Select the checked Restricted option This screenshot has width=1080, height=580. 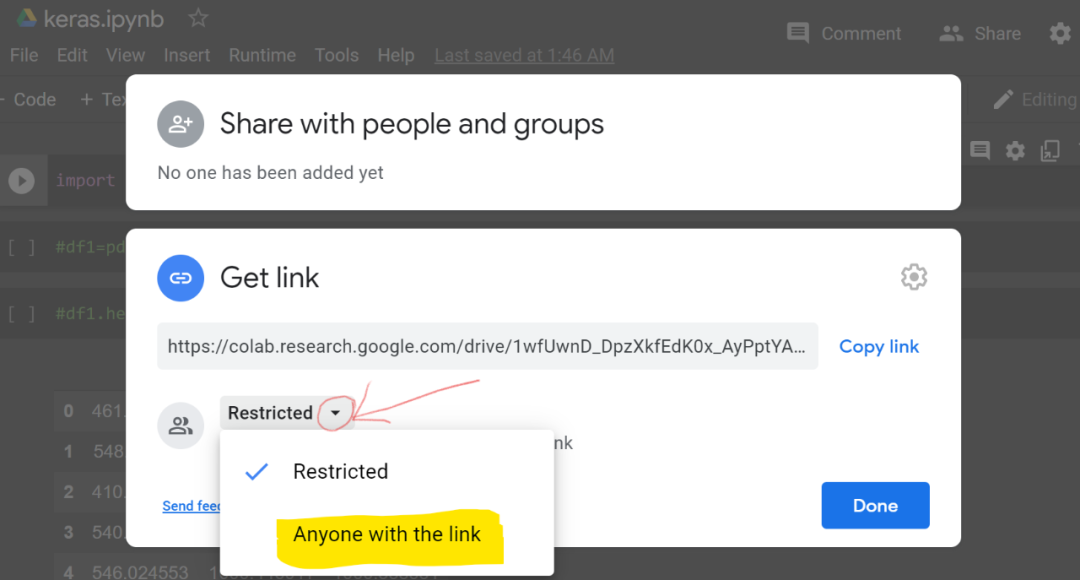tap(386, 471)
